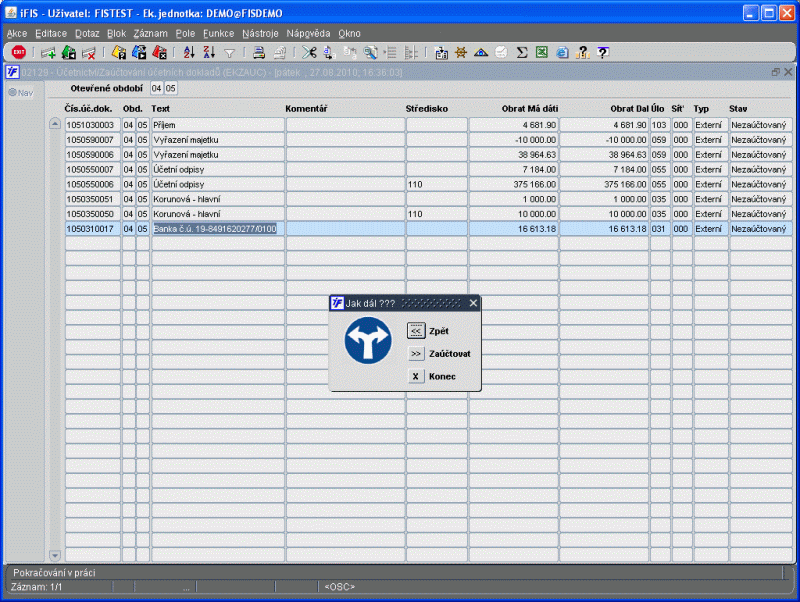Select document row 1051030003 Příjem
The width and height of the screenshot is (800, 602).
click(92, 125)
